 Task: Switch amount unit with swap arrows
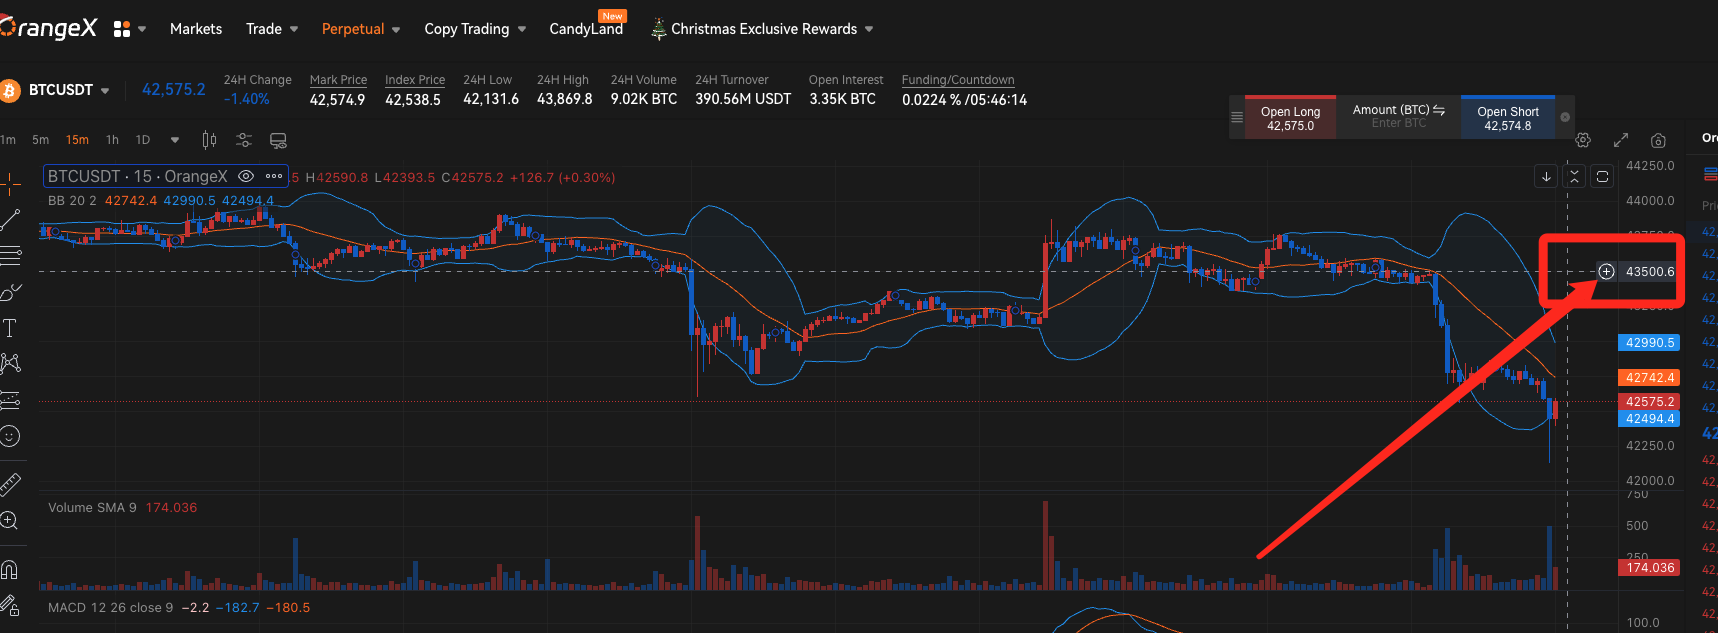click(x=1439, y=110)
